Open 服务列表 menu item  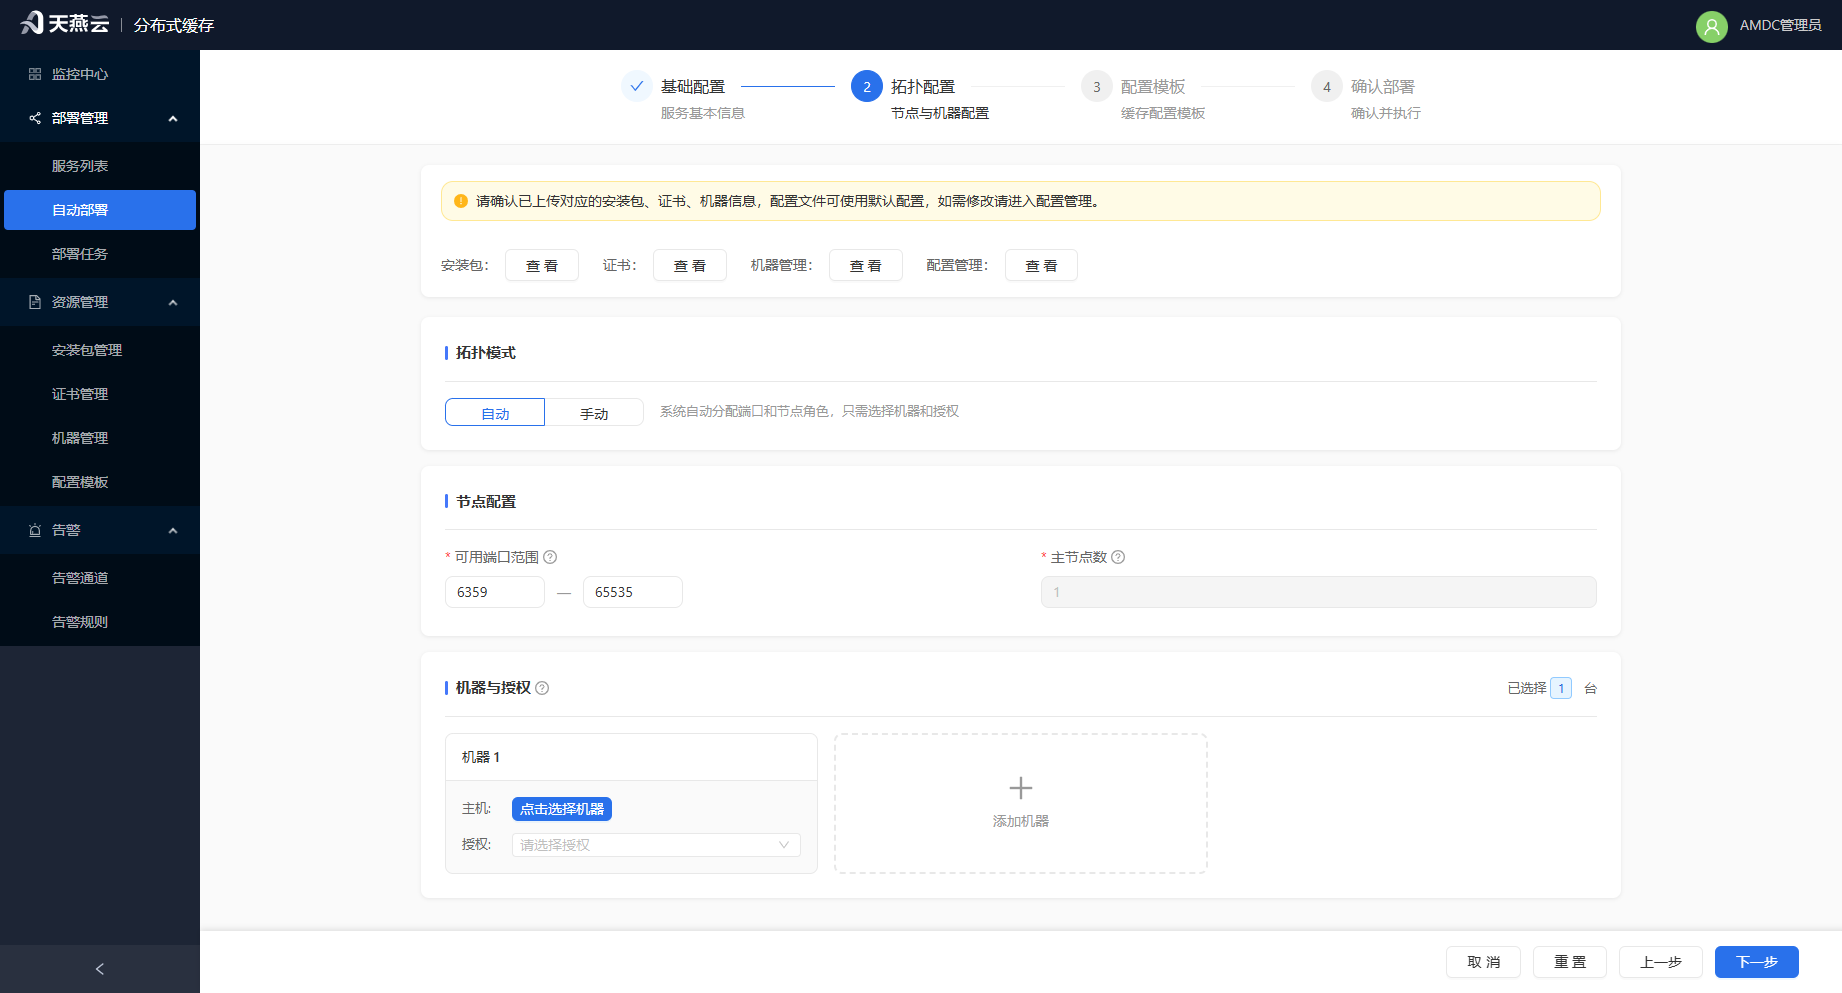coord(100,166)
